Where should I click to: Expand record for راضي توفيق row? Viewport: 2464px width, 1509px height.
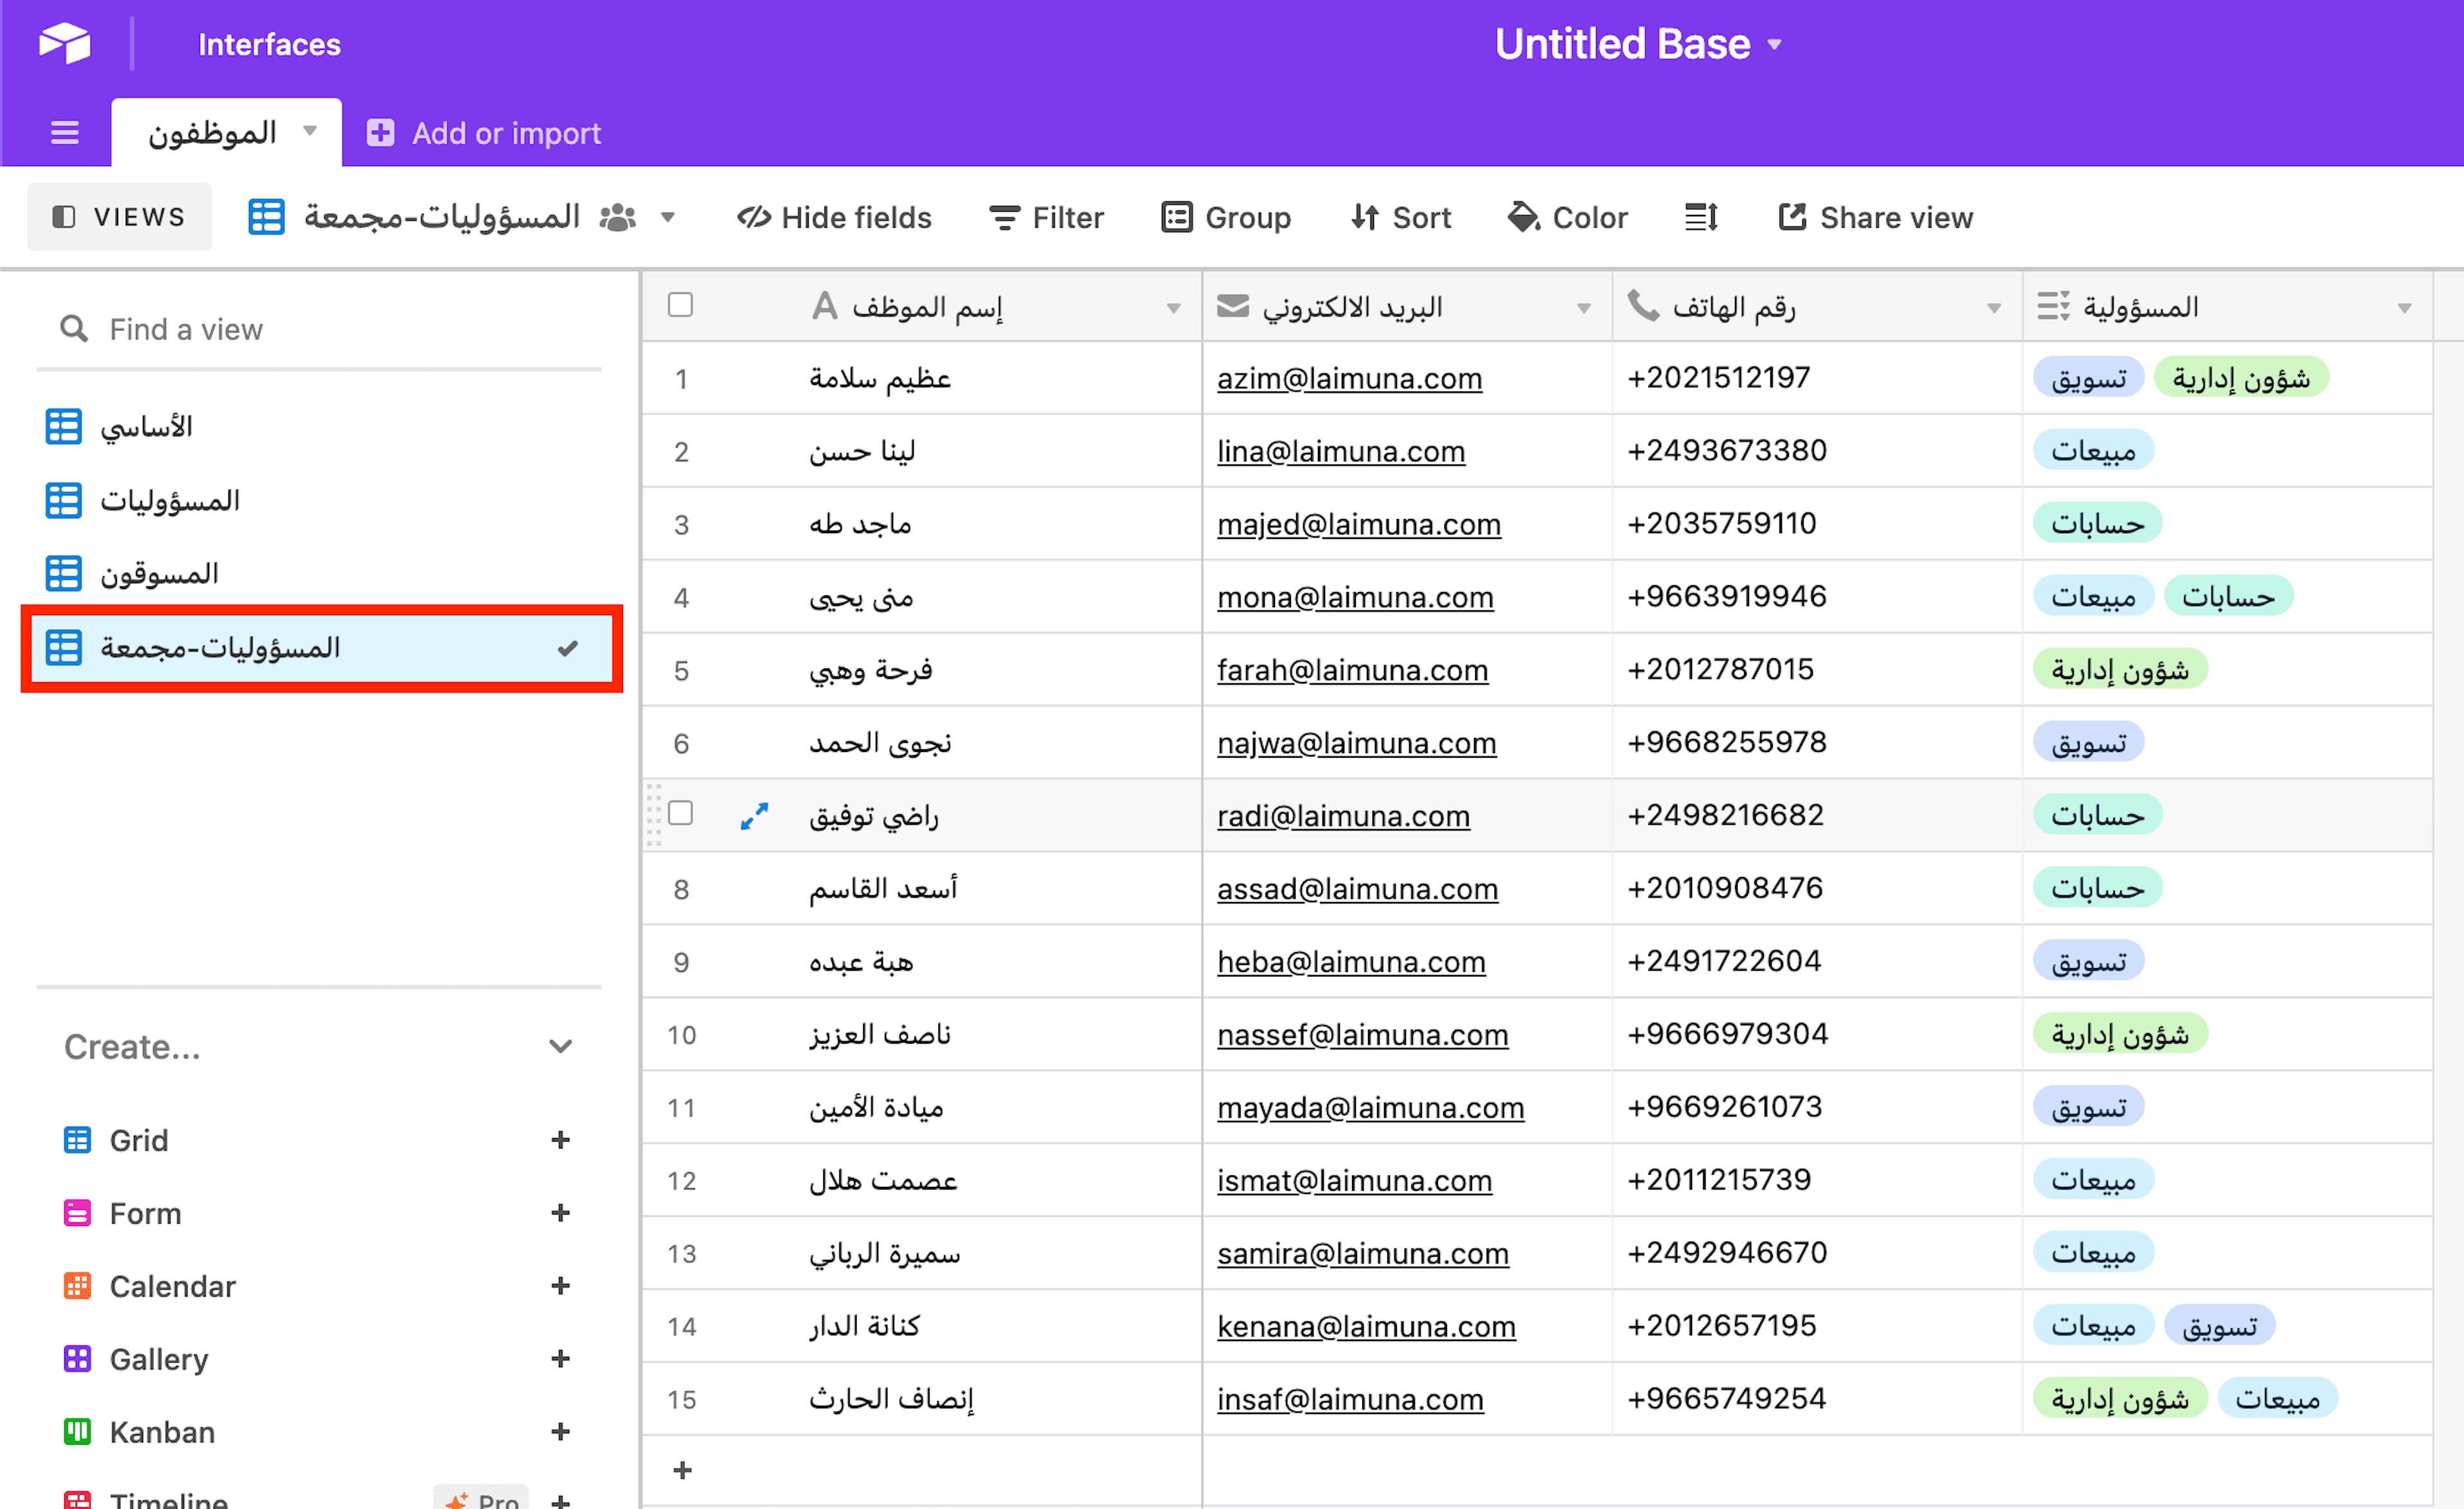pyautogui.click(x=754, y=815)
